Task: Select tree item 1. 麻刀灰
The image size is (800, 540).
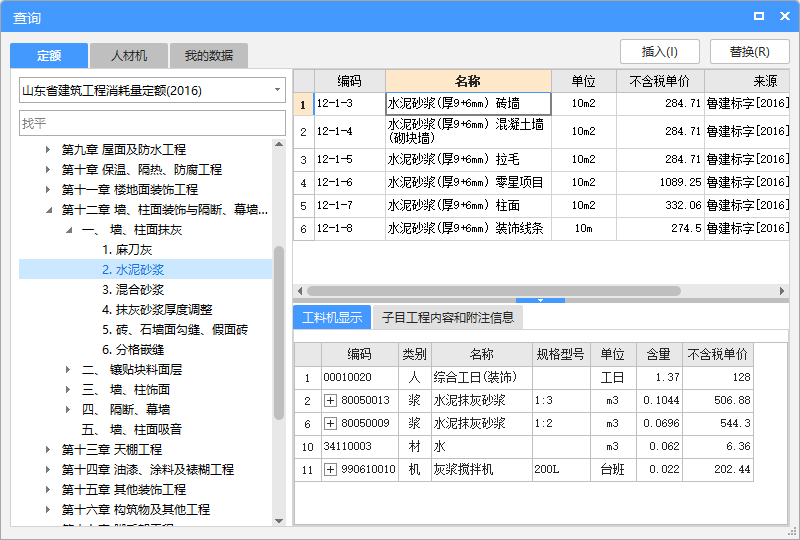Action: [x=127, y=250]
